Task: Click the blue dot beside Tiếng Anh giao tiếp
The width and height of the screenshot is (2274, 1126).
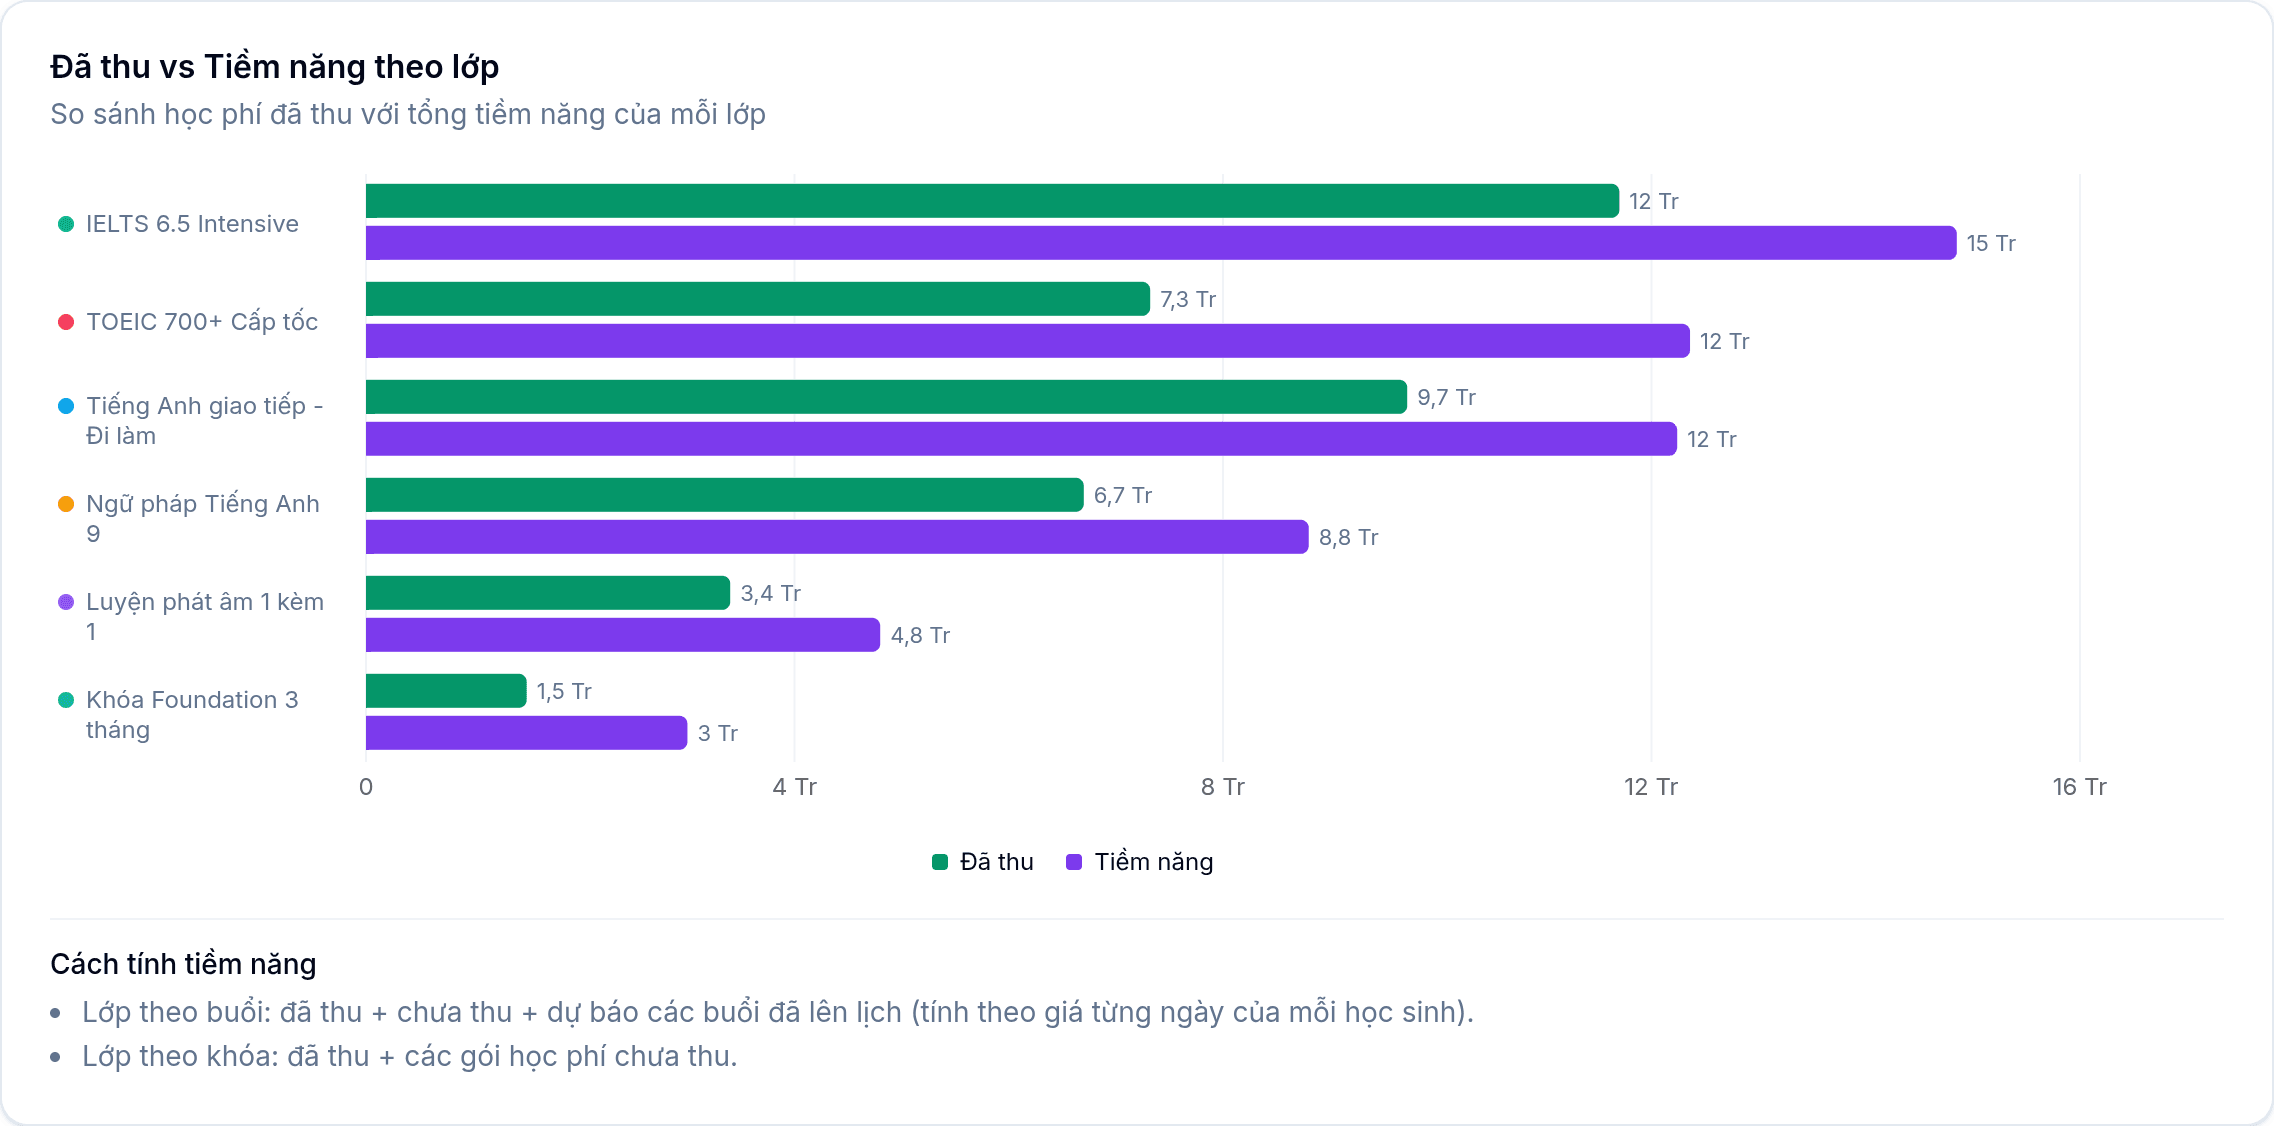Action: (x=66, y=406)
